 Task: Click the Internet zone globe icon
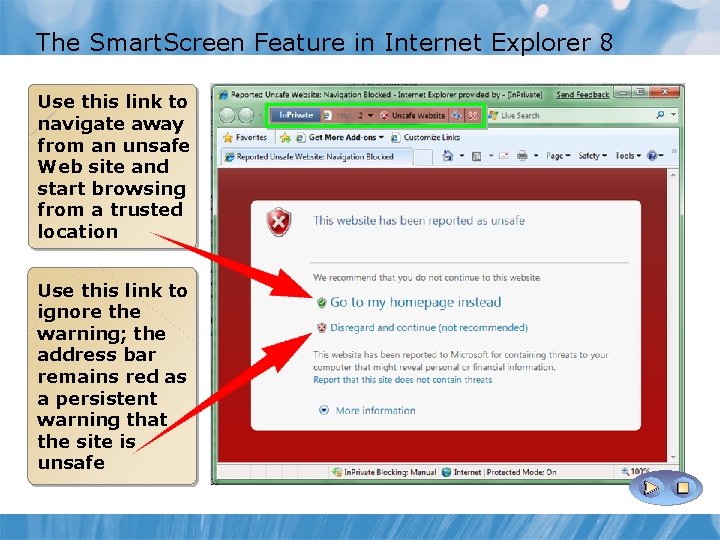tap(446, 472)
